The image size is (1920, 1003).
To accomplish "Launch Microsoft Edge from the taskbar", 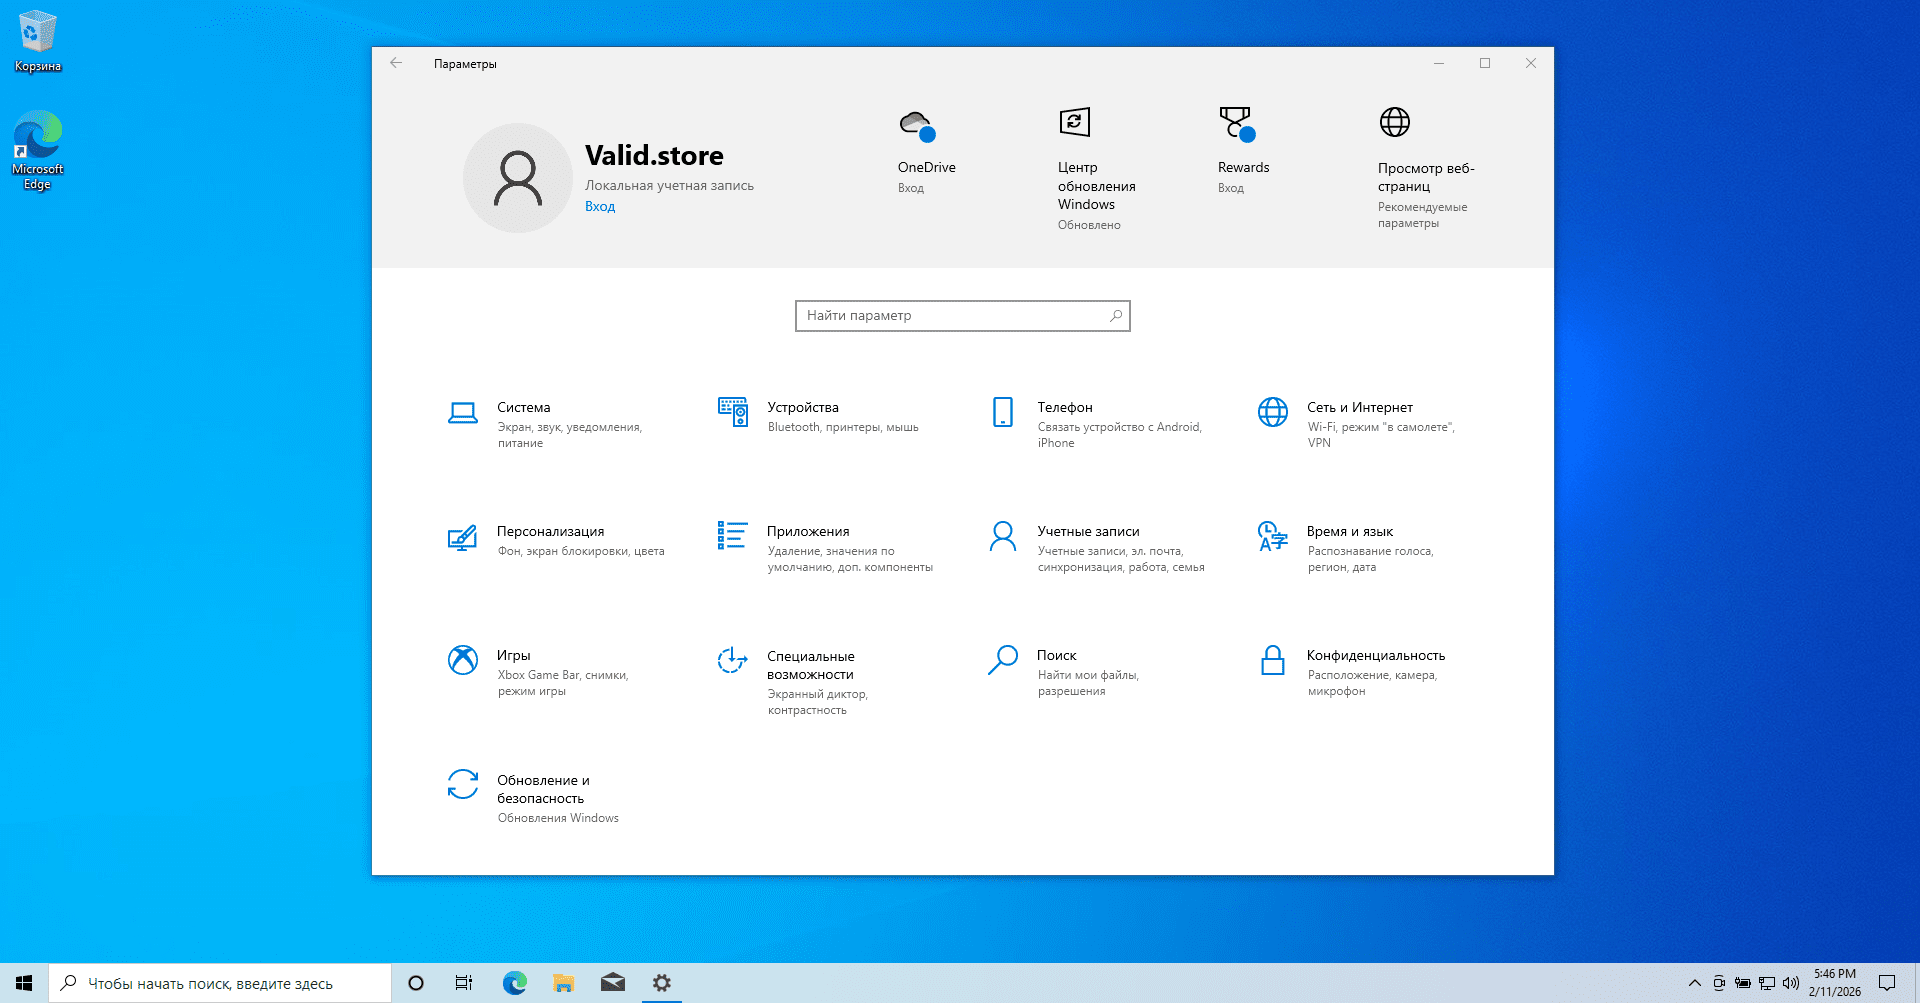I will point(514,983).
